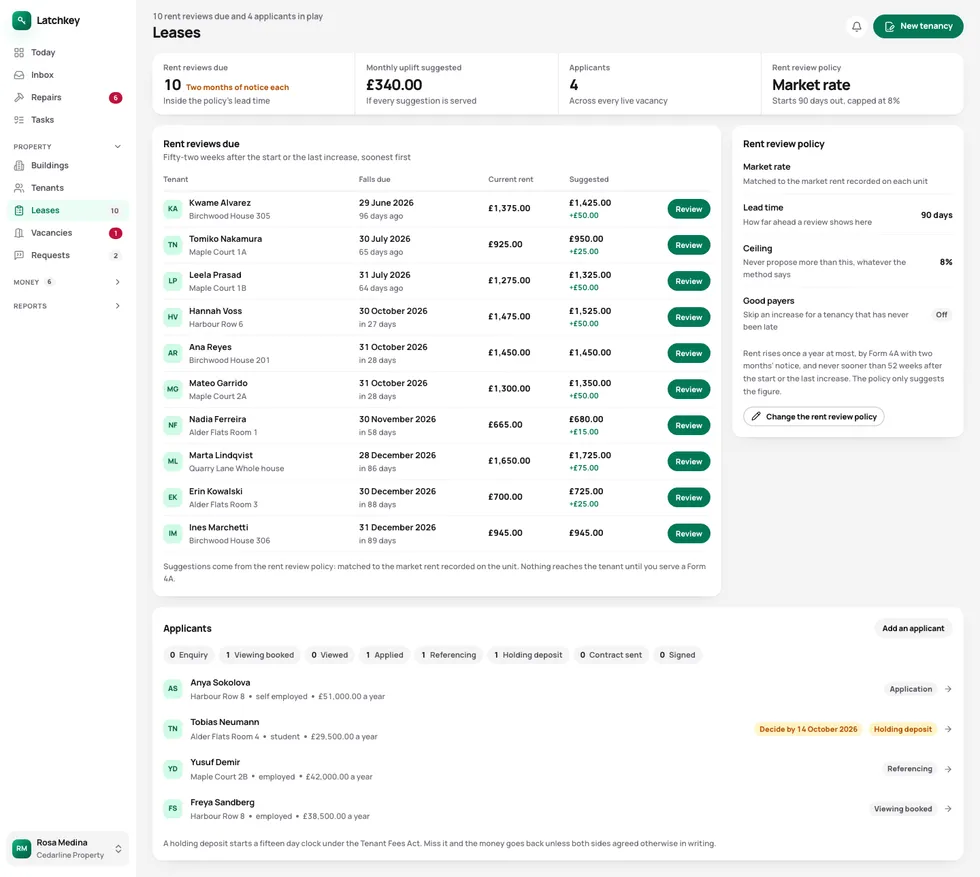Open Freya Sandberg's arrow icon
This screenshot has width=980, height=877.
click(948, 809)
